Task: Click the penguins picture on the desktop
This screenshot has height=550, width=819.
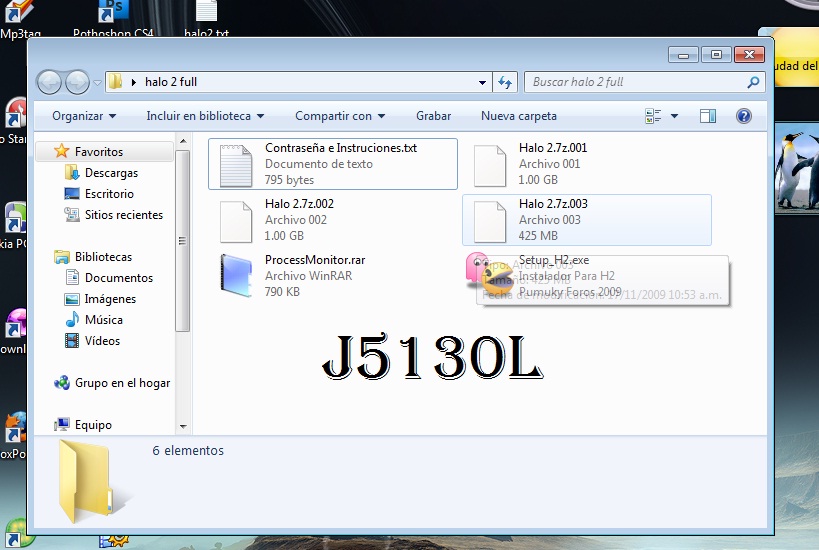Action: click(x=797, y=169)
